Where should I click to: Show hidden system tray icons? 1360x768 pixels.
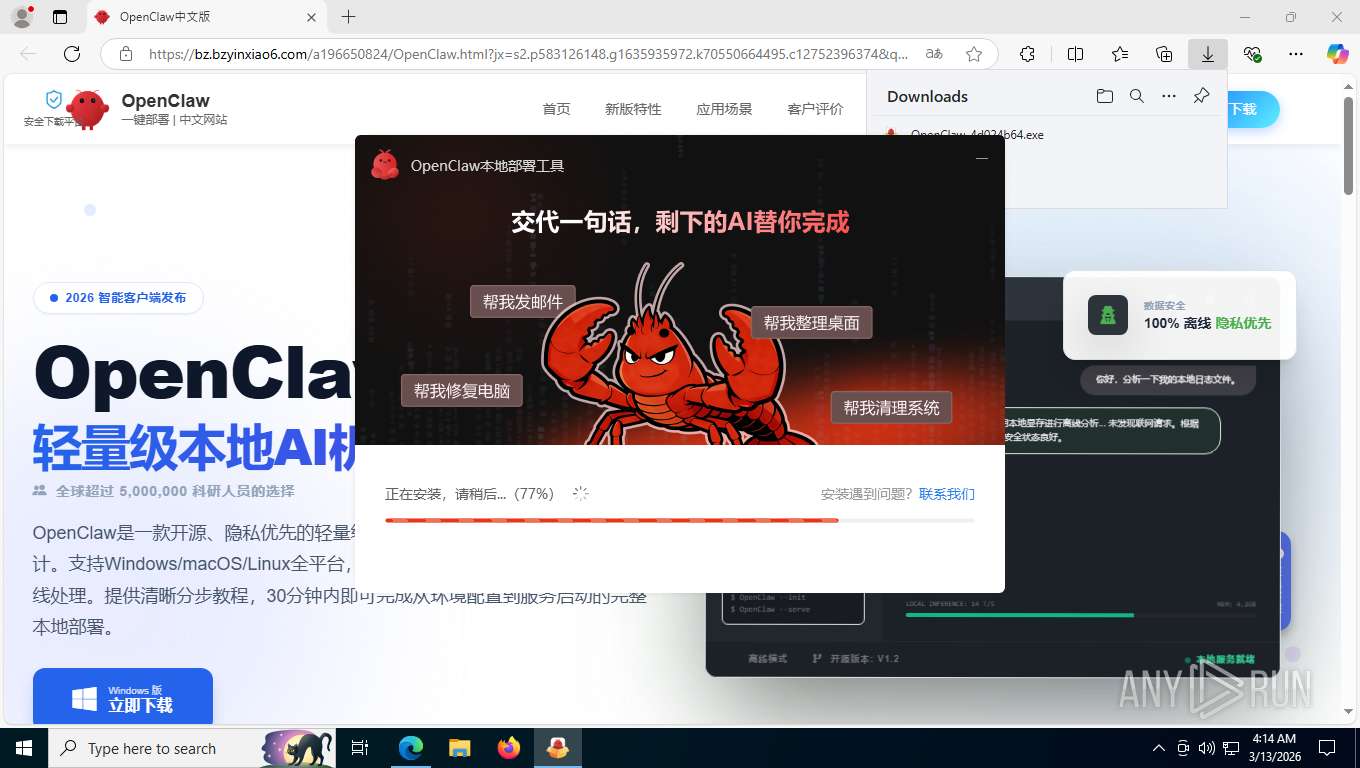point(1159,748)
